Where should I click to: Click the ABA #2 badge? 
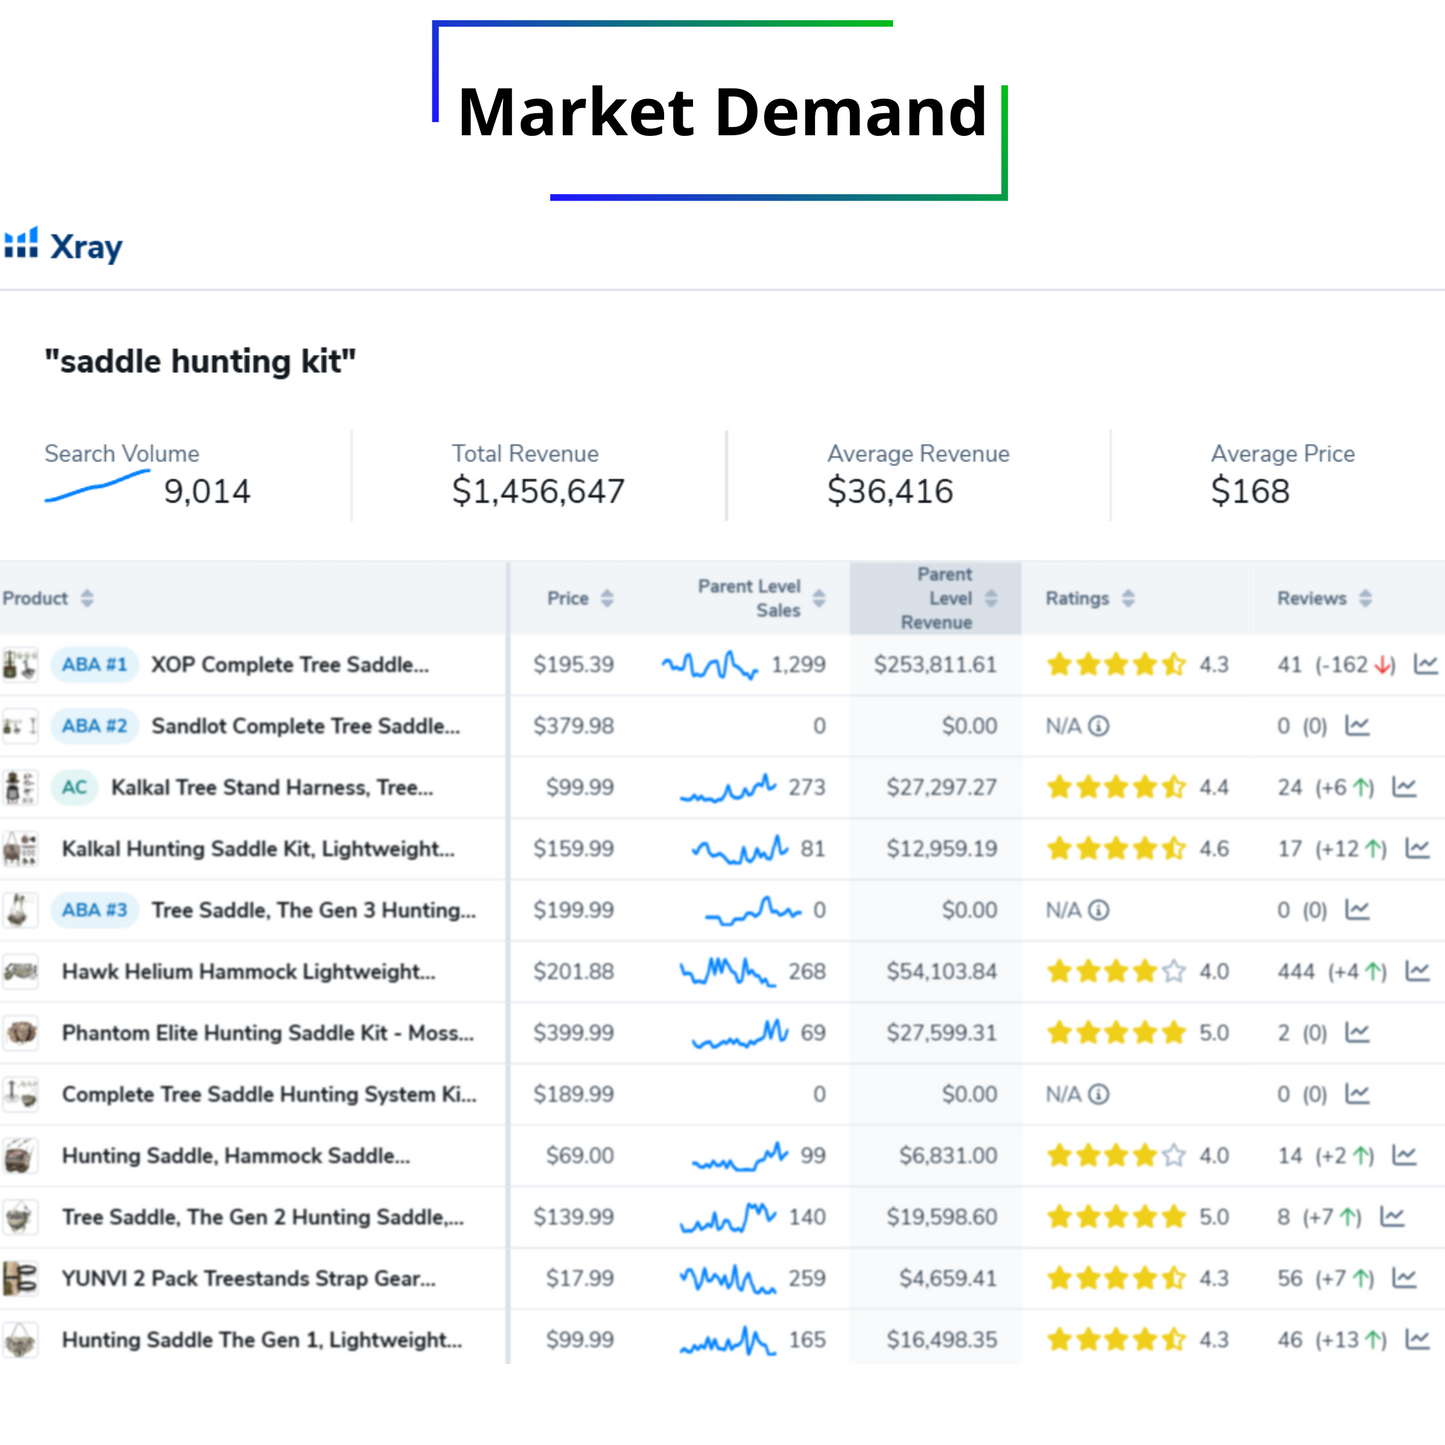point(94,726)
